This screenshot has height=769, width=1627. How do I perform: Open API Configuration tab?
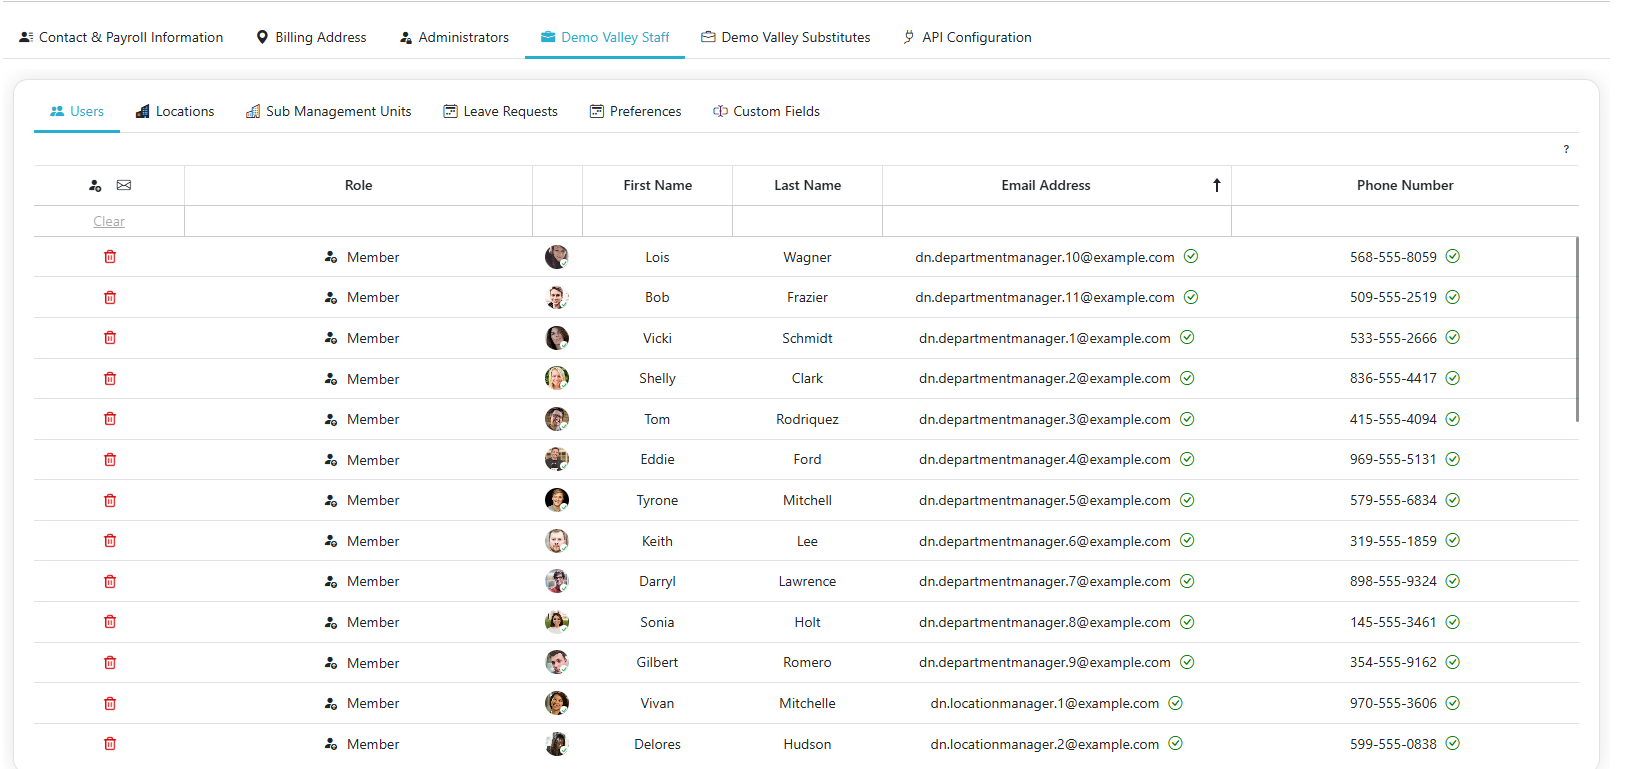pos(967,37)
